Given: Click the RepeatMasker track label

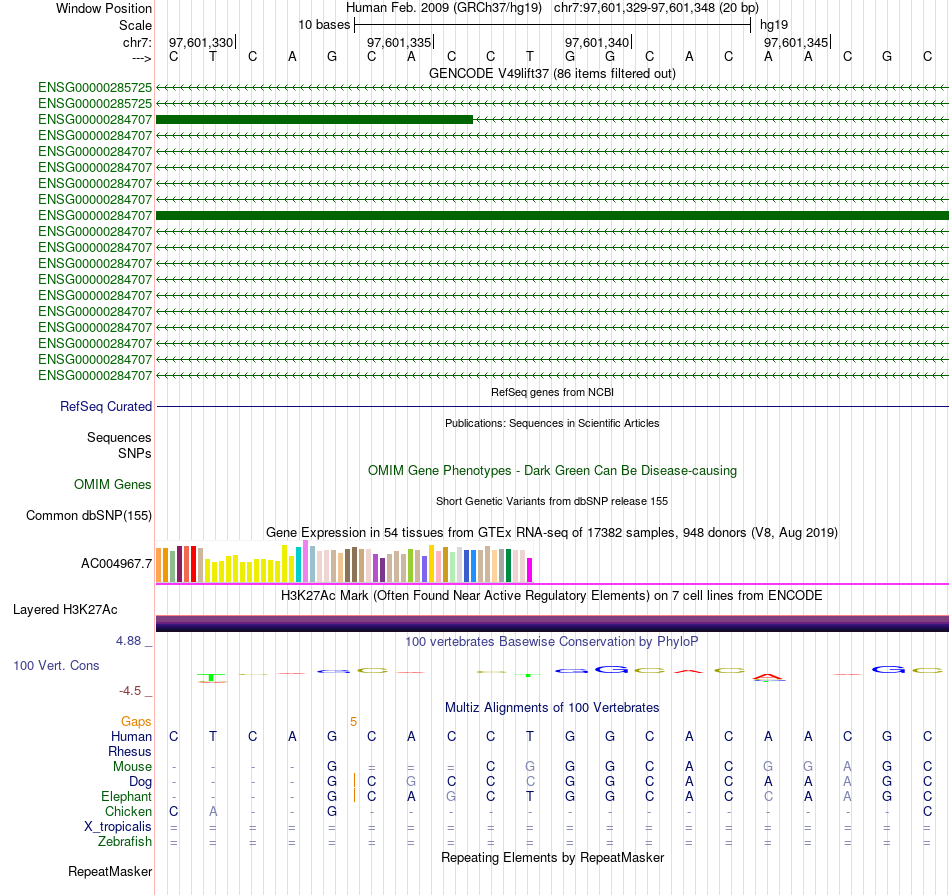Looking at the screenshot, I should 110,871.
